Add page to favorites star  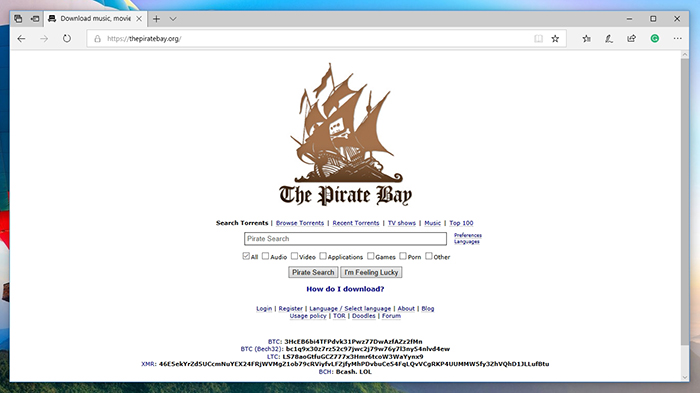pyautogui.click(x=555, y=39)
